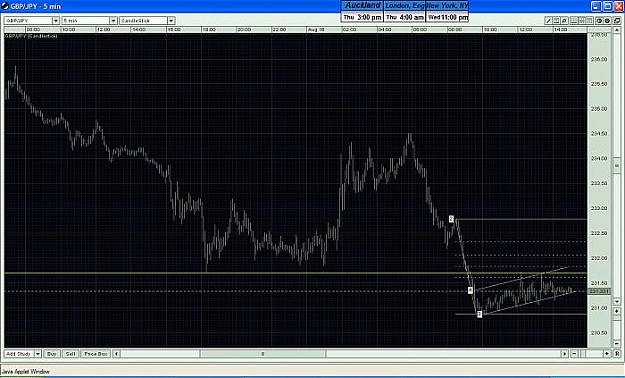625x378 pixels.
Task: Click the 233.00 price axis label
Action: click(x=599, y=208)
